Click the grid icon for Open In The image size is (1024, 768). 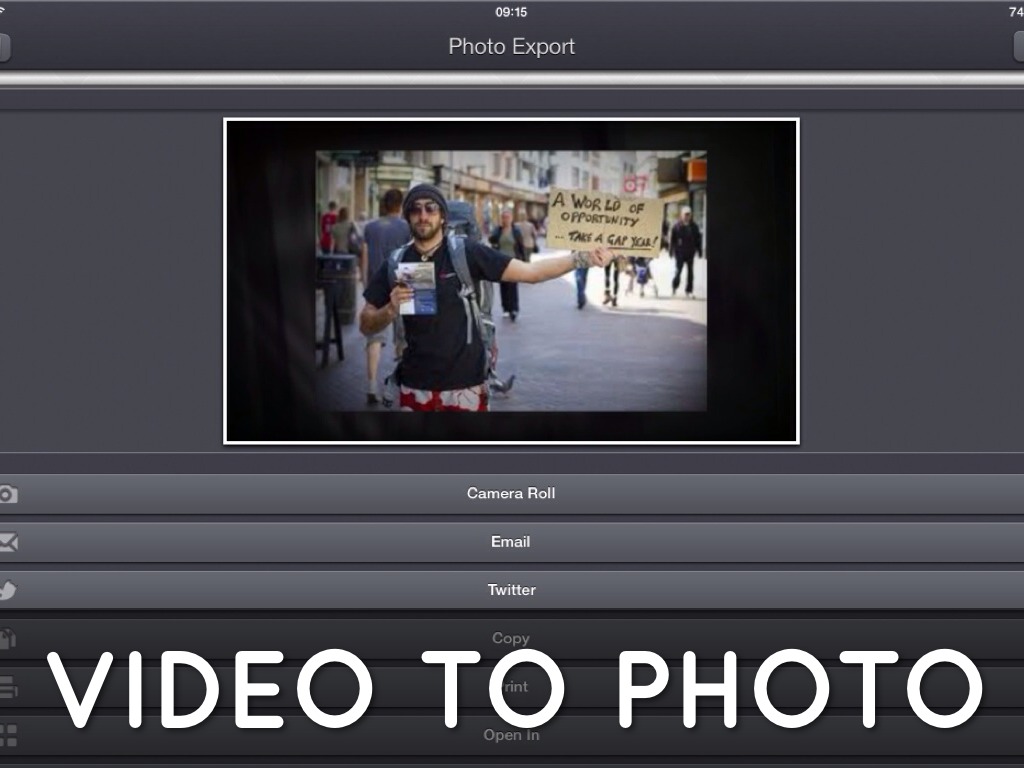pyautogui.click(x=8, y=736)
